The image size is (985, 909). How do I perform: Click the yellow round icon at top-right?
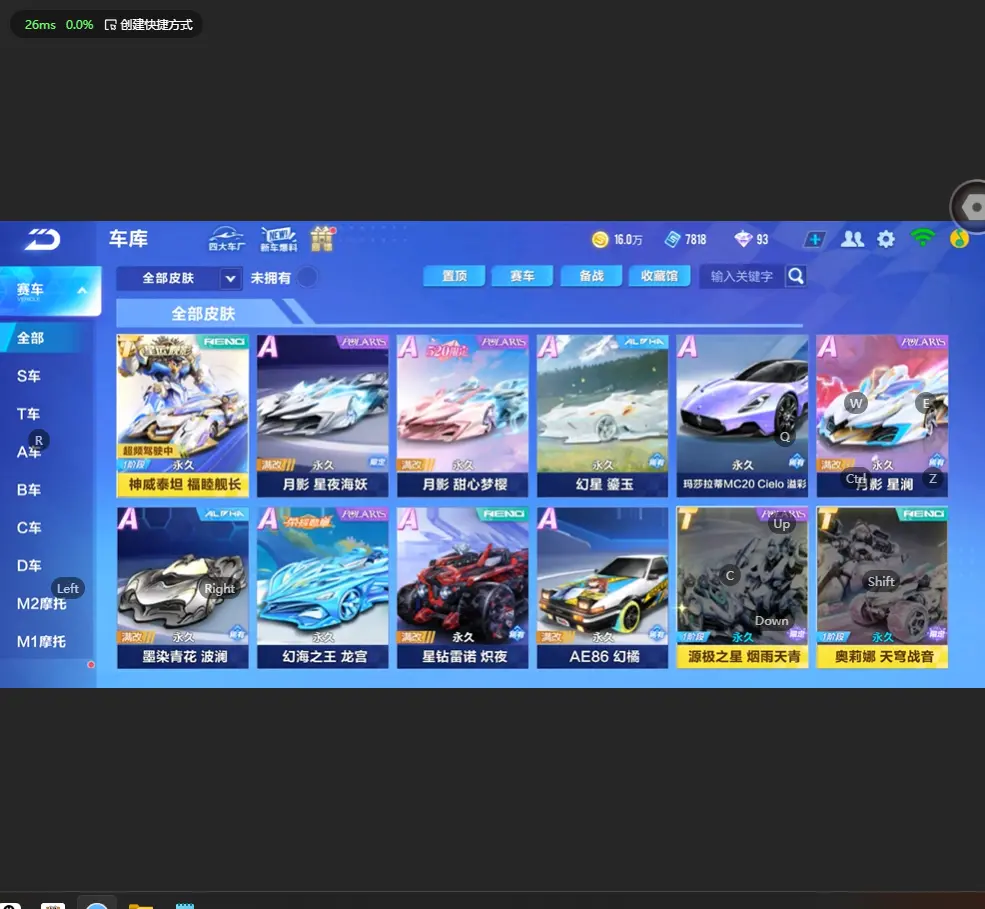click(x=959, y=239)
